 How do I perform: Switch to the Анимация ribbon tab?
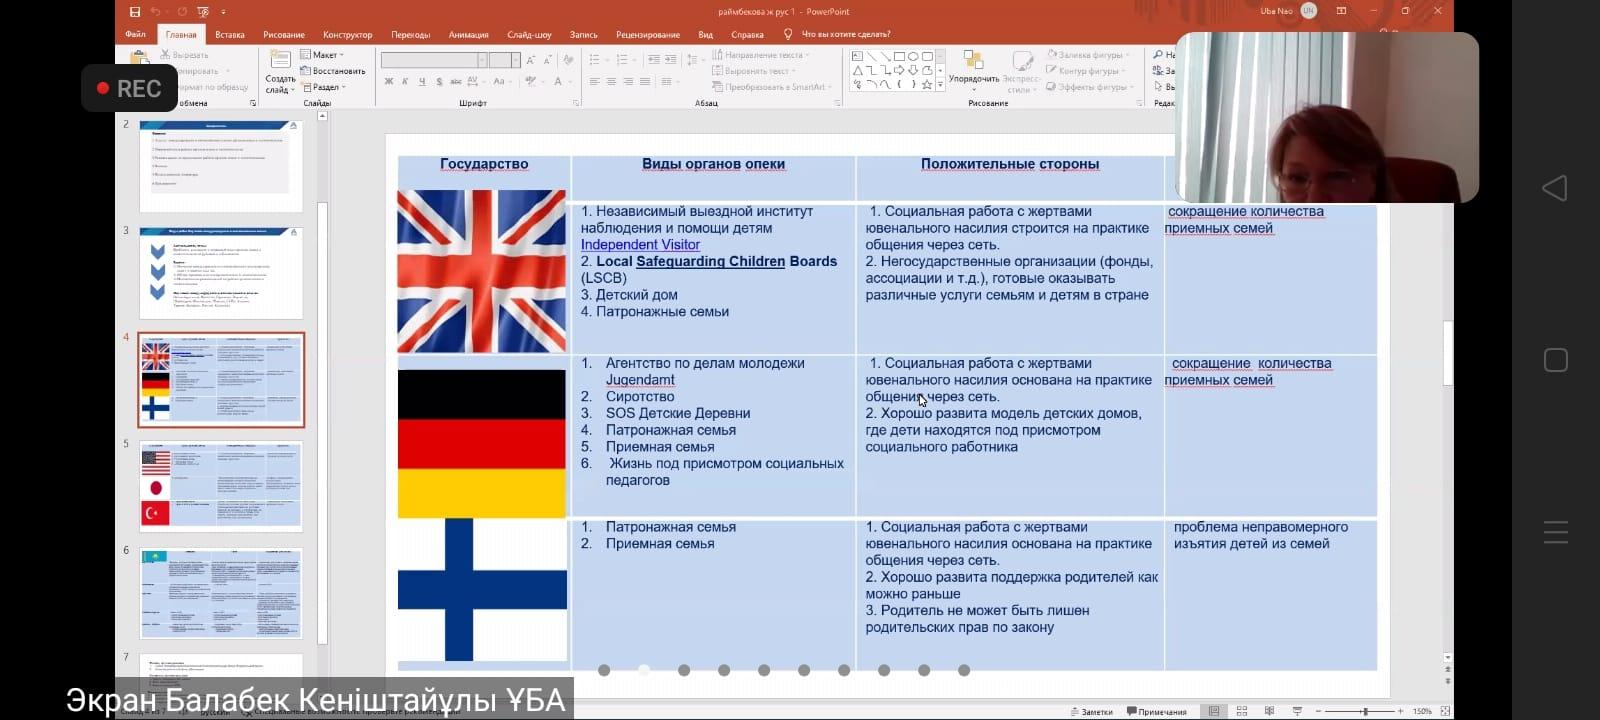pyautogui.click(x=468, y=34)
